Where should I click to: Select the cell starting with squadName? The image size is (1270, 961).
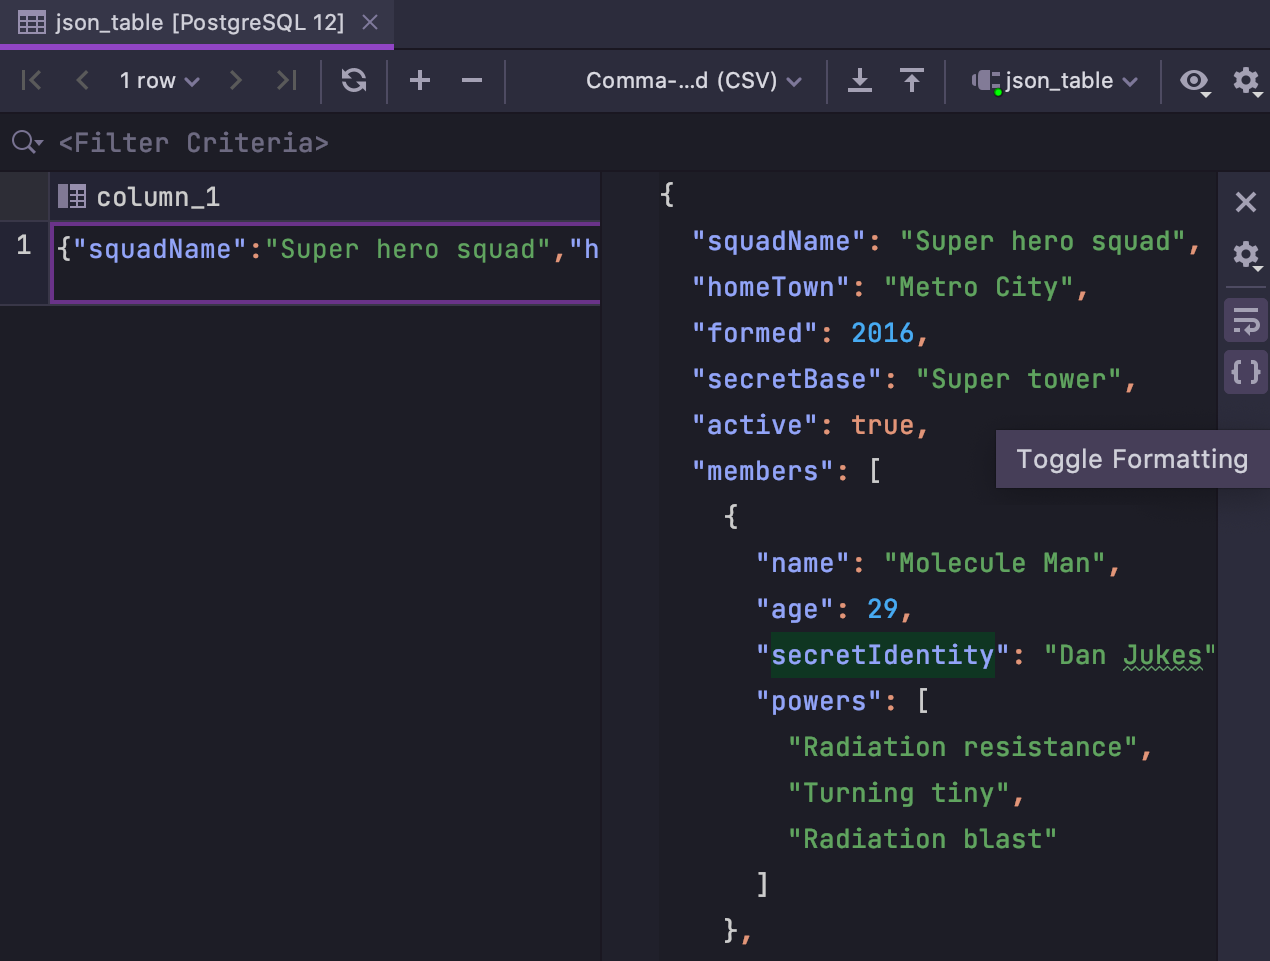[326, 263]
